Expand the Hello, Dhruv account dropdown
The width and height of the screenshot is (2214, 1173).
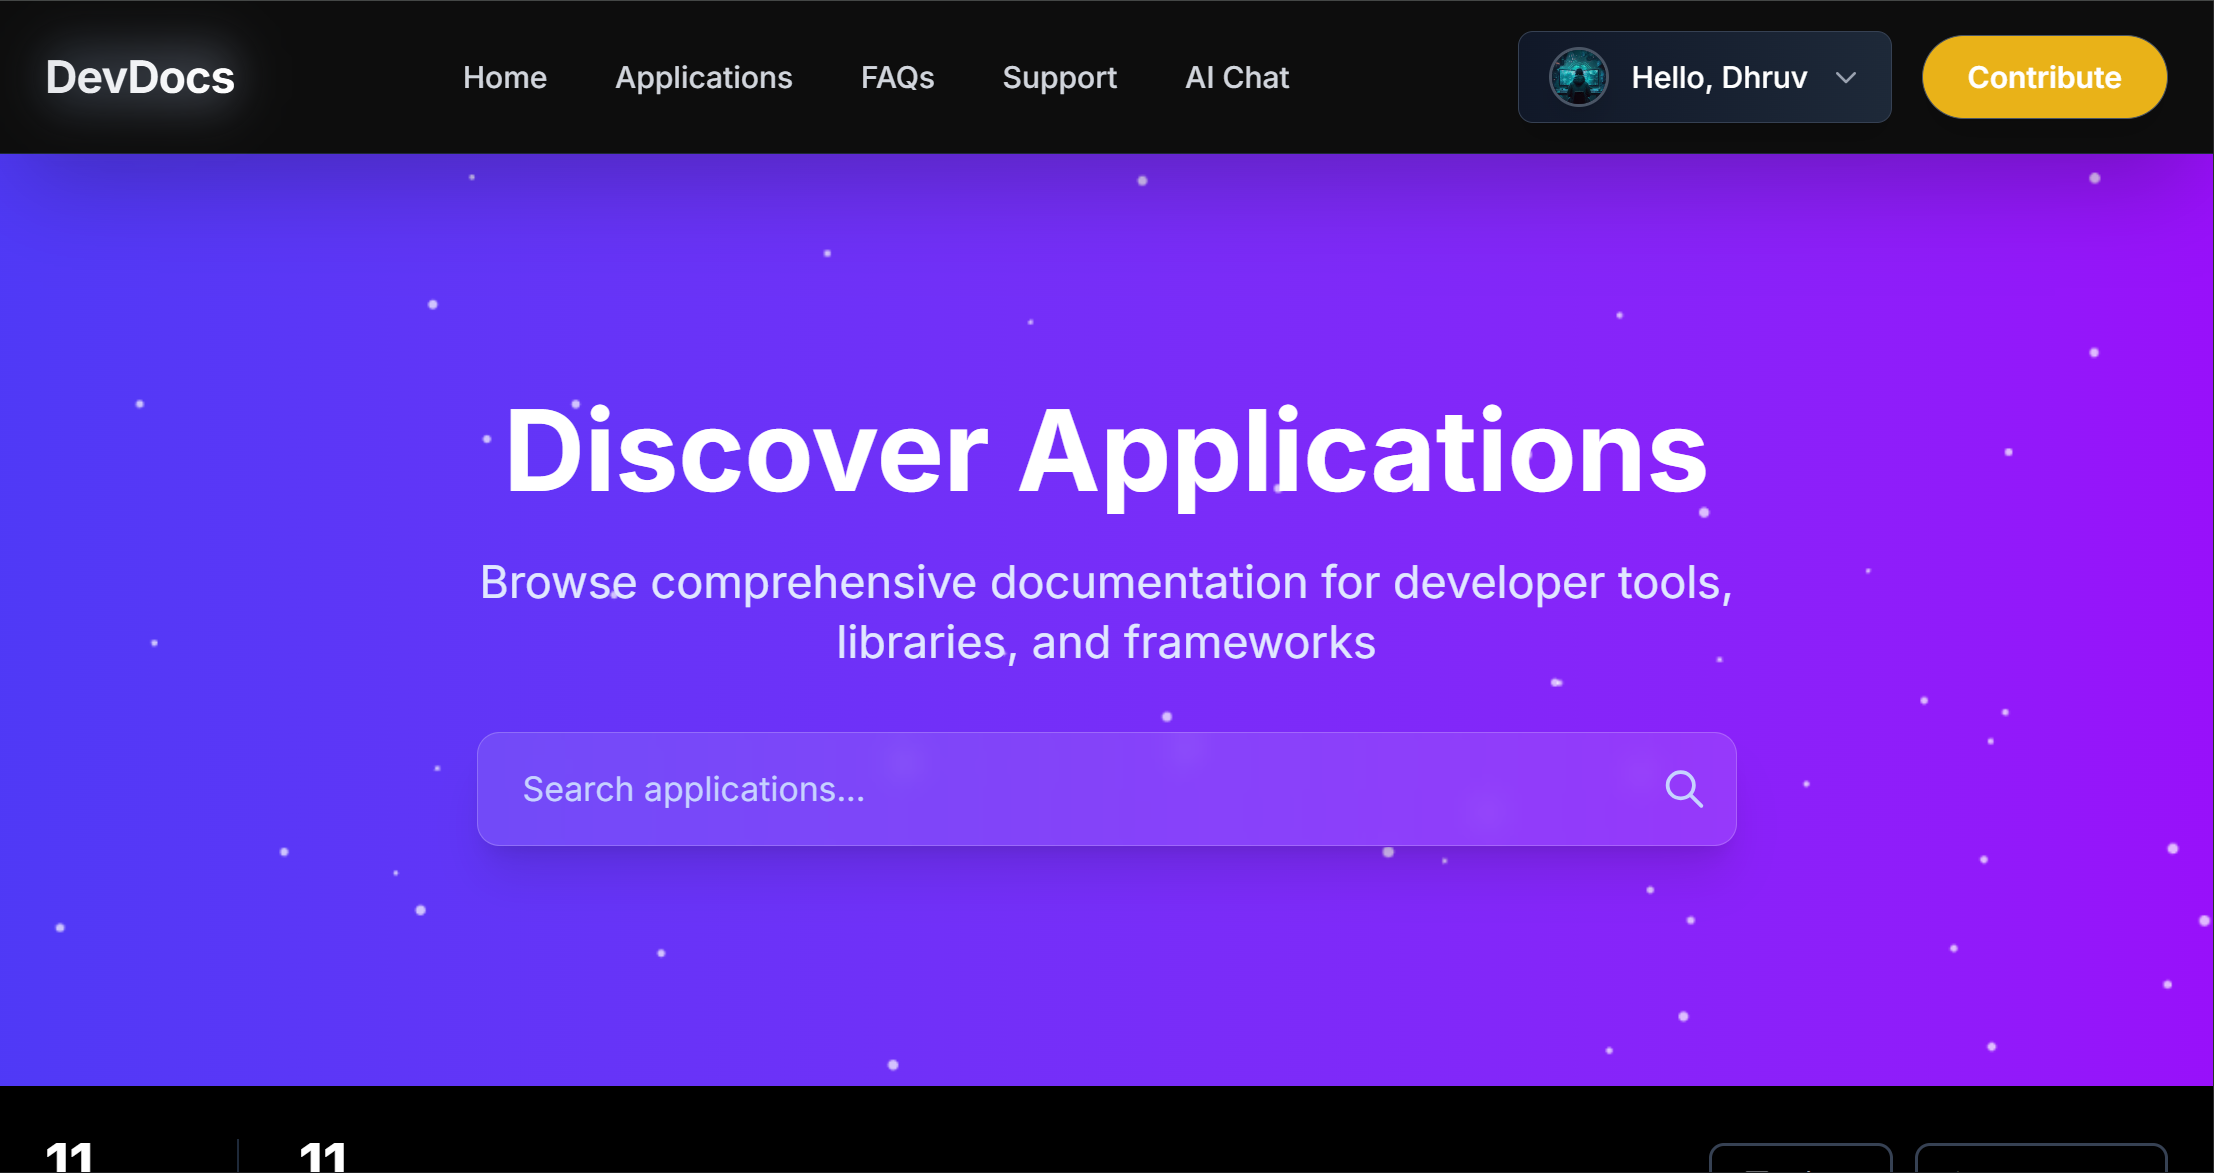(1704, 77)
